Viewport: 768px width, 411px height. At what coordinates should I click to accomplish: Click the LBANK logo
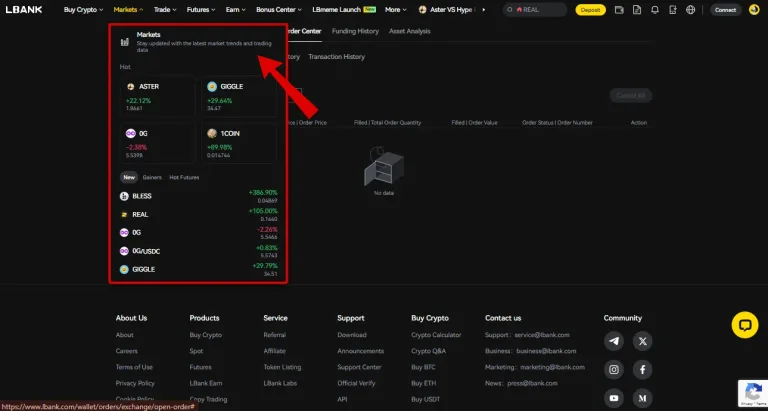pyautogui.click(x=24, y=10)
